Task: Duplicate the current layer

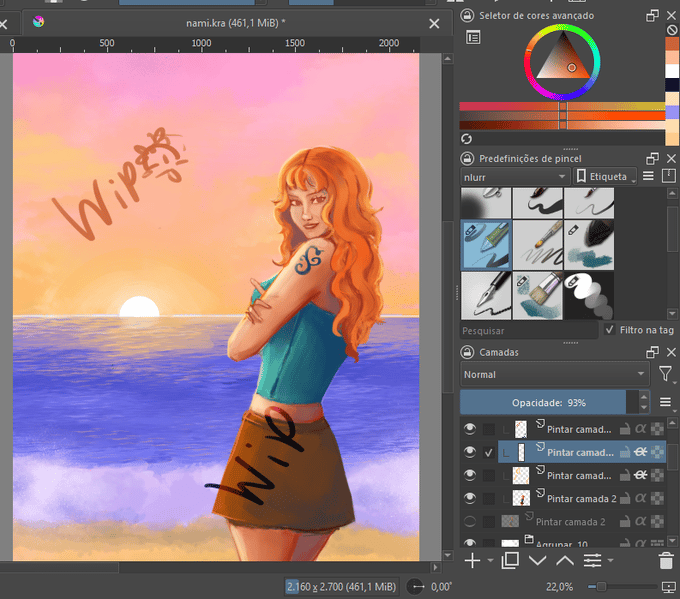Action: pyautogui.click(x=510, y=560)
